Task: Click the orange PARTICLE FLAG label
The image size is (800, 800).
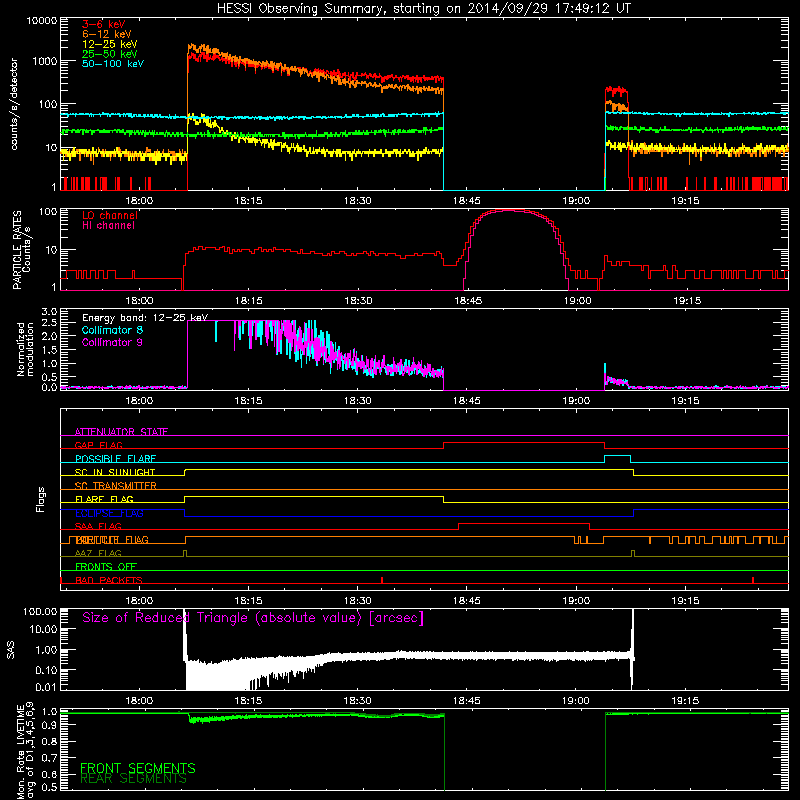Action: click(112, 540)
